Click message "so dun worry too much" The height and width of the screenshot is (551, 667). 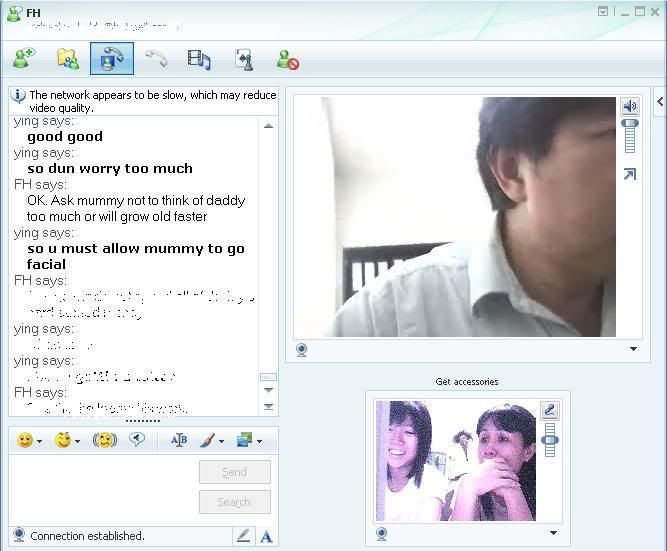110,168
